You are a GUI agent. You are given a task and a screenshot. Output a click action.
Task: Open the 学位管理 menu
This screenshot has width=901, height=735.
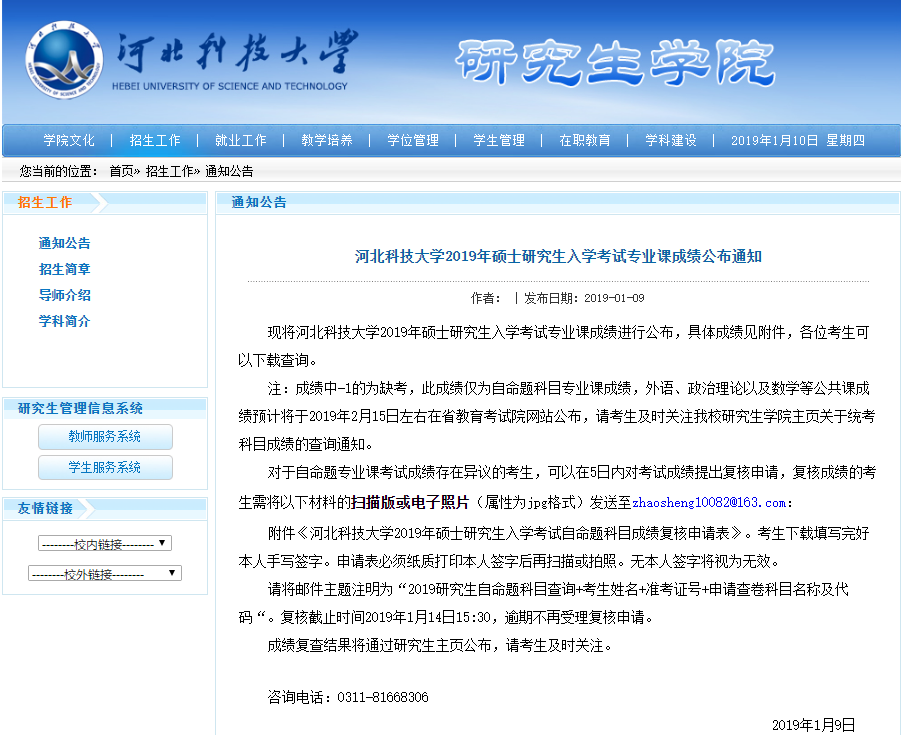(413, 140)
